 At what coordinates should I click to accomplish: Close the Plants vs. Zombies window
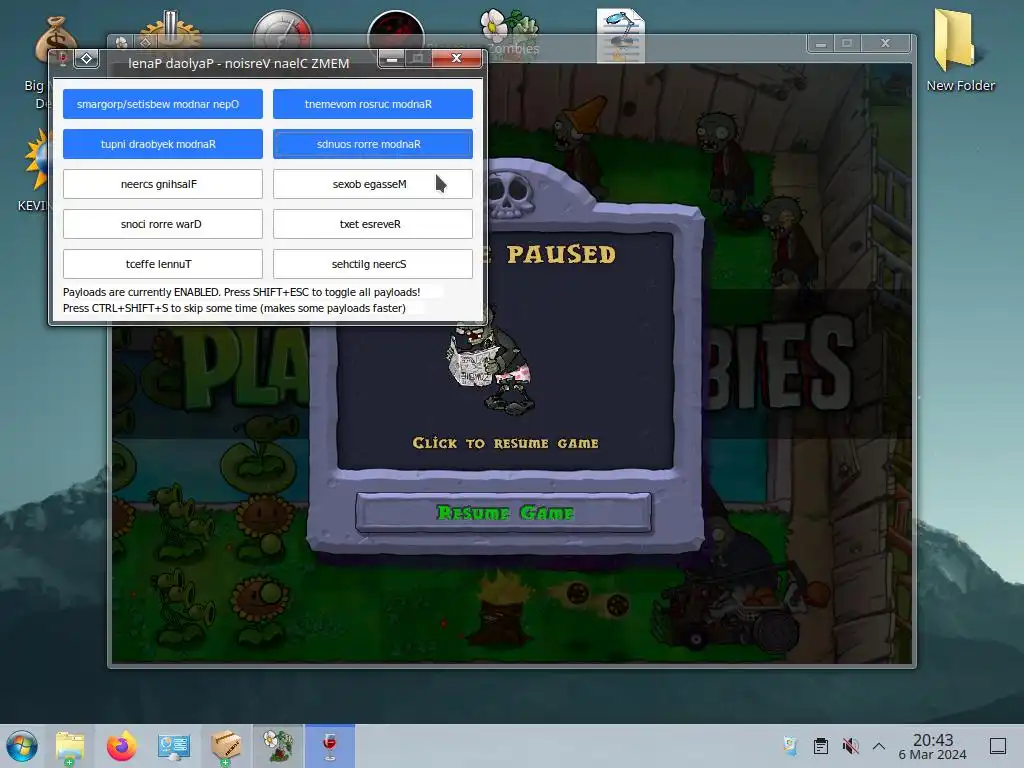886,43
